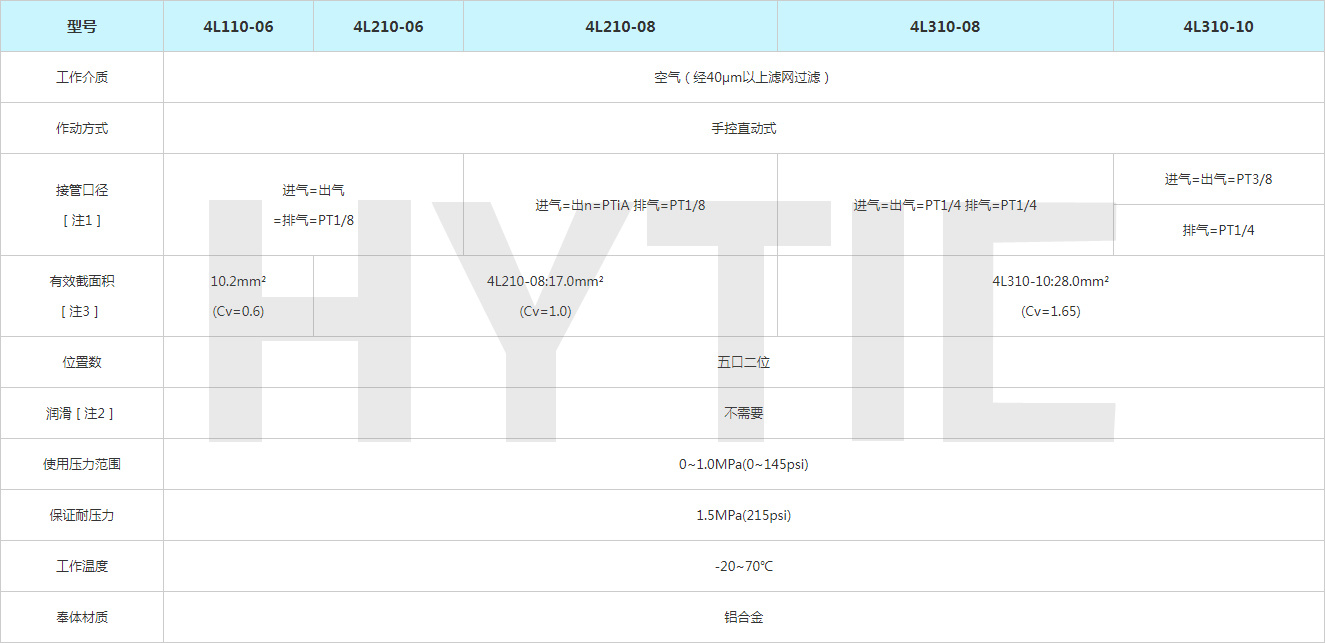
Task: Select the 4L210-08 model header
Action: coord(620,26)
